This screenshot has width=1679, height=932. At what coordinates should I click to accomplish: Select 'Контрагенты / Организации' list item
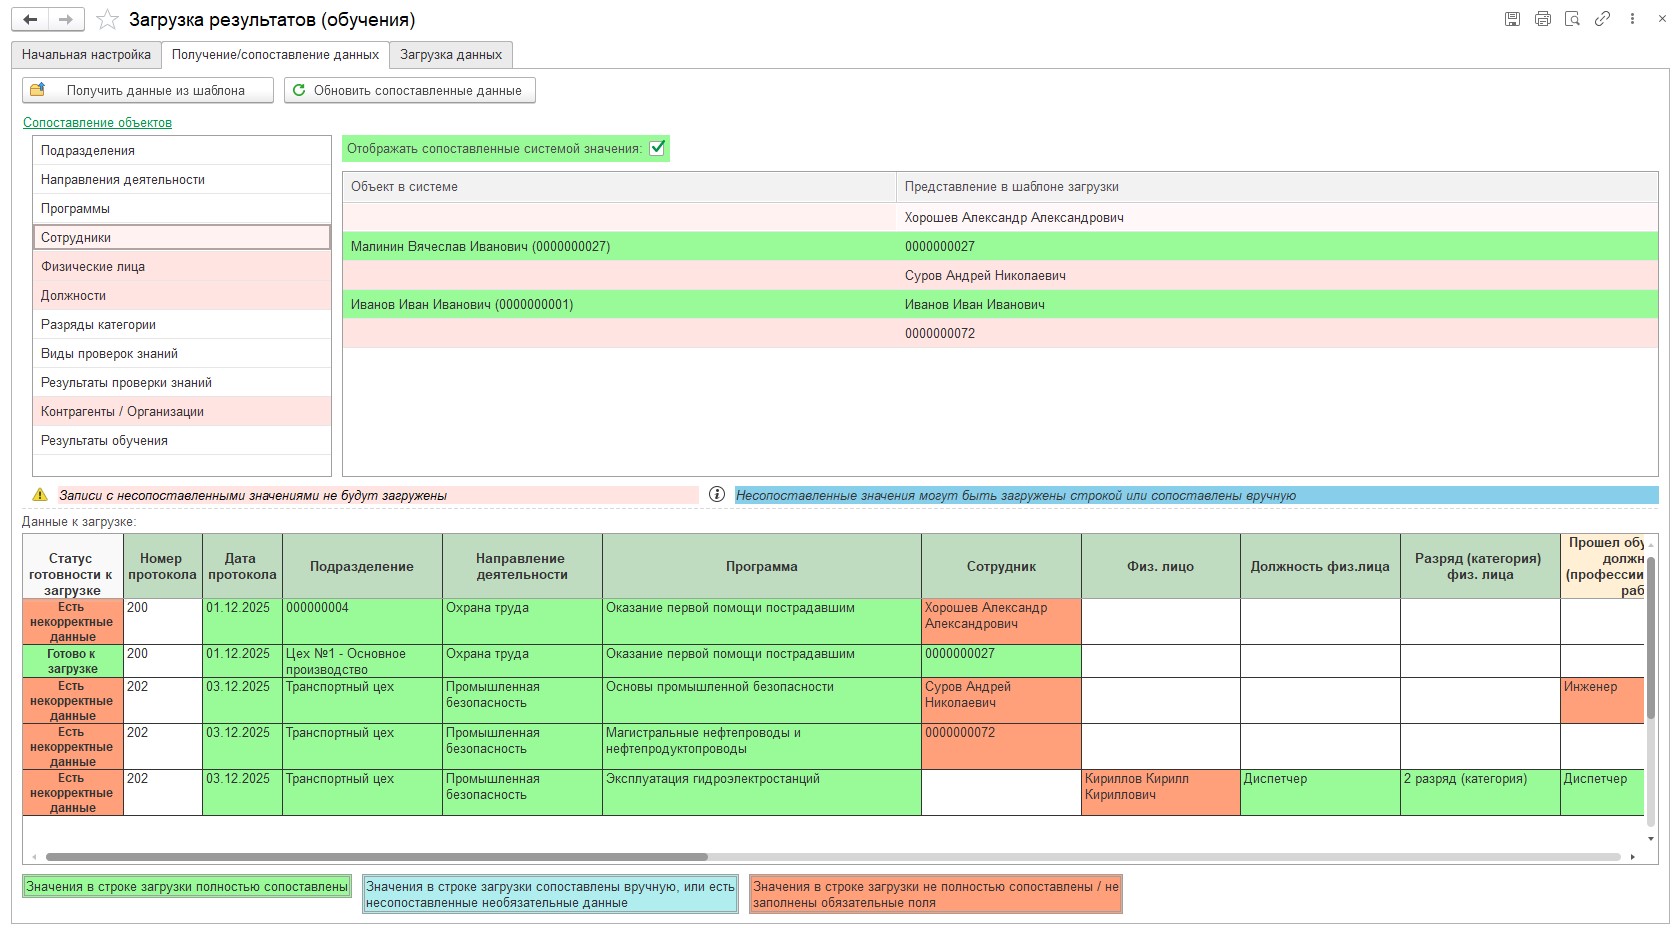coord(122,412)
